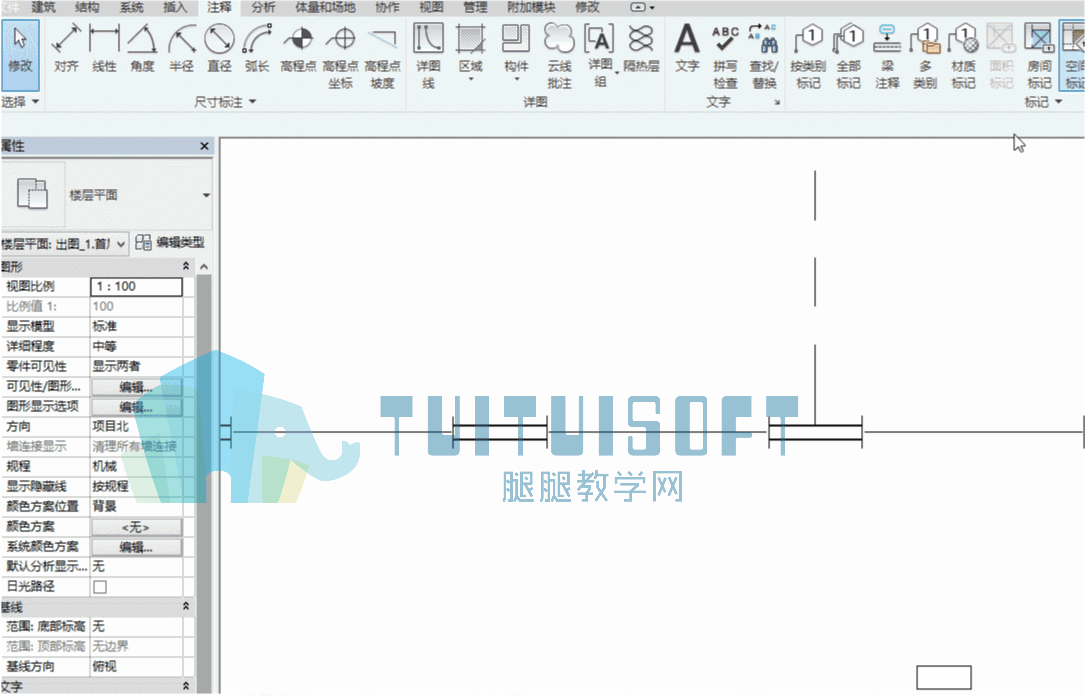1085x696 pixels.
Task: Choose the Linear dimension (线性) tool
Action: (104, 48)
